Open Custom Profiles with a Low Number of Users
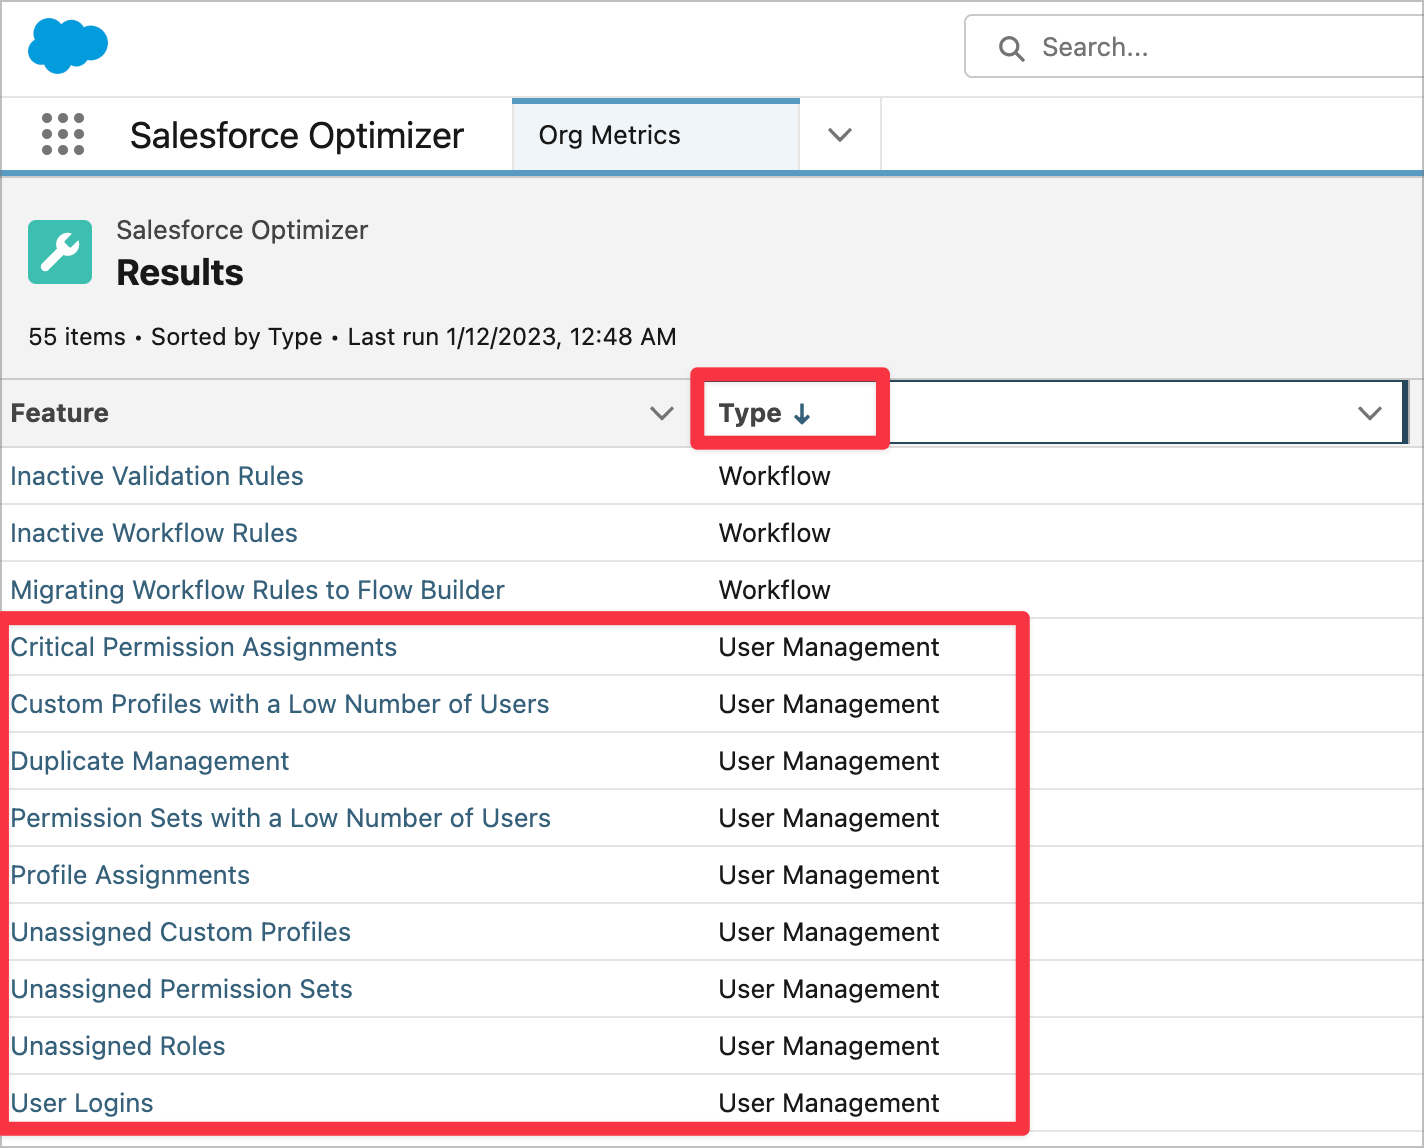Image resolution: width=1424 pixels, height=1148 pixels. click(280, 704)
